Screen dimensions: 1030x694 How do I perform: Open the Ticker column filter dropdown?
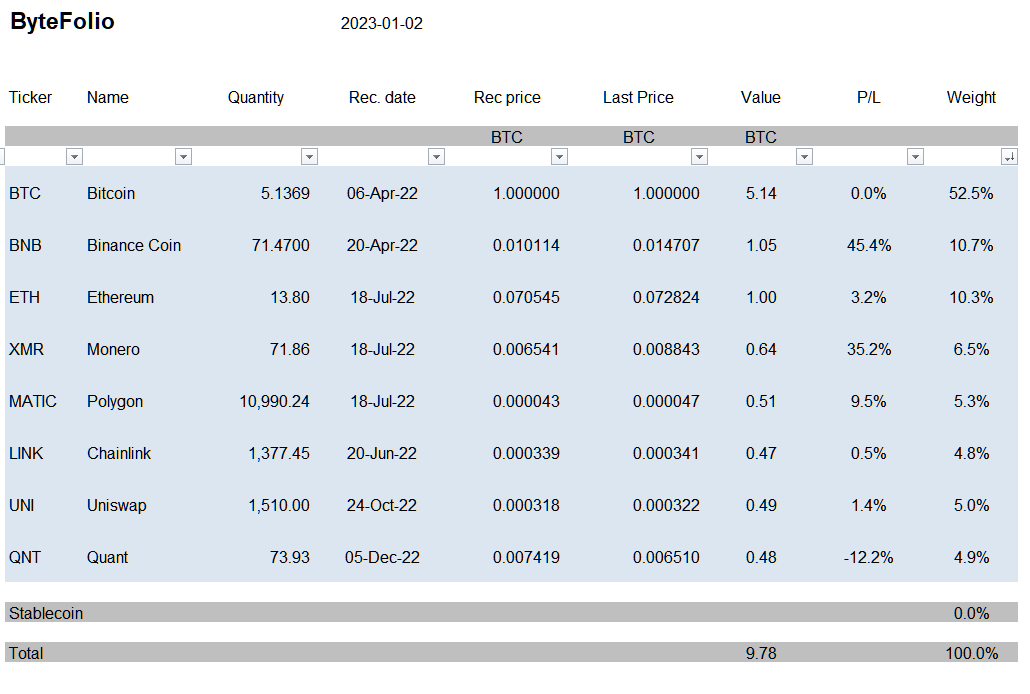pos(74,156)
